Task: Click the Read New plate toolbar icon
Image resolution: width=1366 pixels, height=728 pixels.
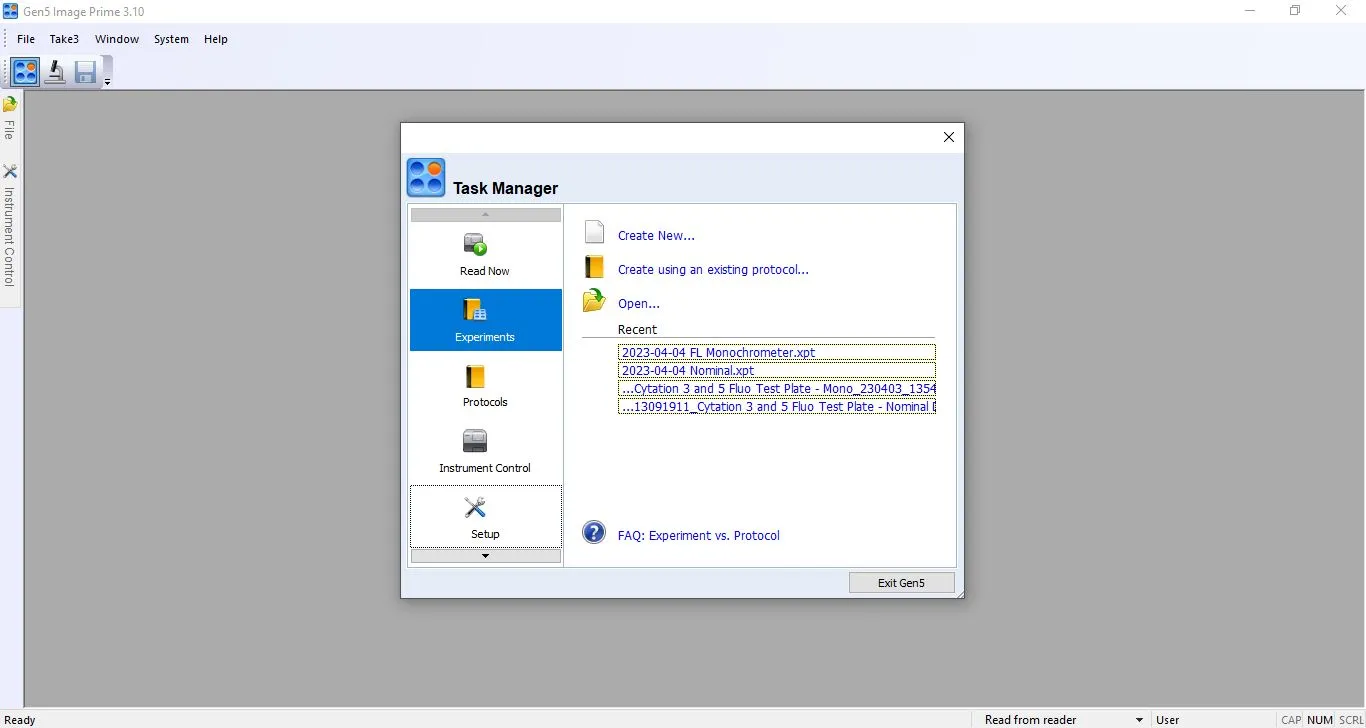Action: click(55, 72)
